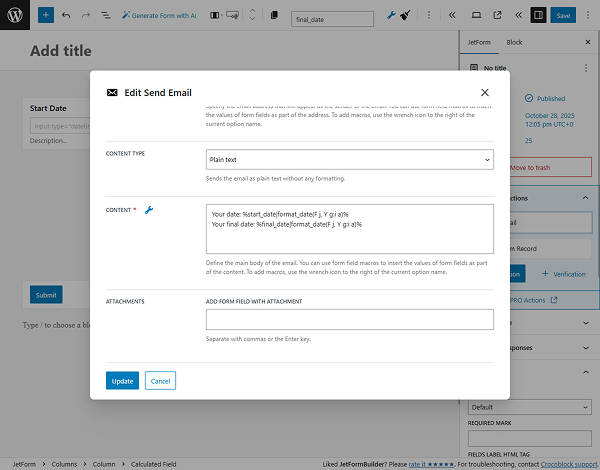The height and width of the screenshot is (470, 600).
Task: Click the WordPress logo icon
Action: [15, 15]
